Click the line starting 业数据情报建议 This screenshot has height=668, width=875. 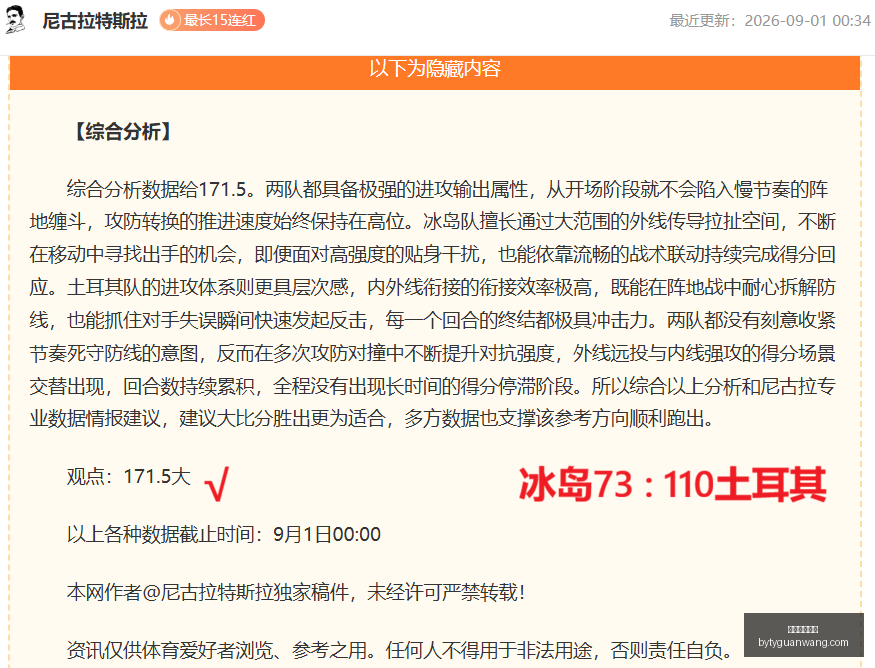pos(372,418)
